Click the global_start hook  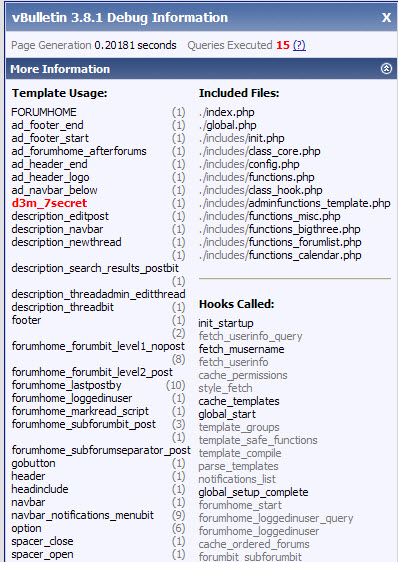pyautogui.click(x=227, y=414)
